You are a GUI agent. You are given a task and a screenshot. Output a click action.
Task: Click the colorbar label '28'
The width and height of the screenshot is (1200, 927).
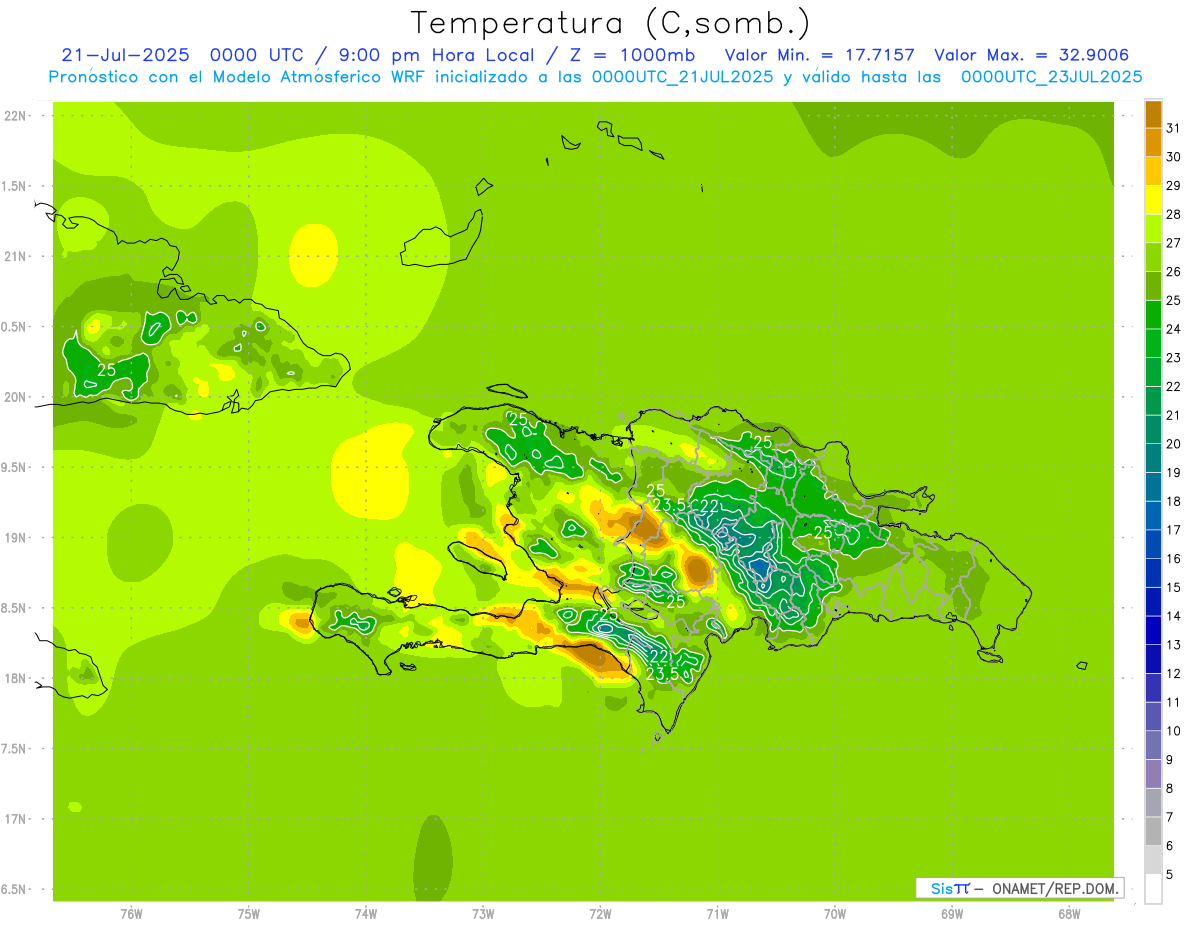(x=1174, y=214)
